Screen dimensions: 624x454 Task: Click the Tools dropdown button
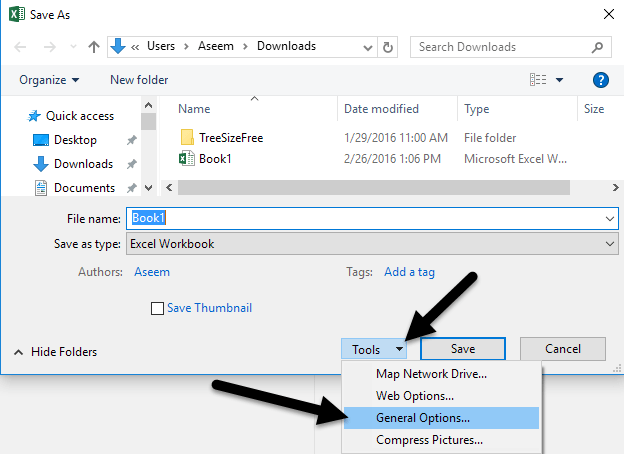pyautogui.click(x=374, y=349)
